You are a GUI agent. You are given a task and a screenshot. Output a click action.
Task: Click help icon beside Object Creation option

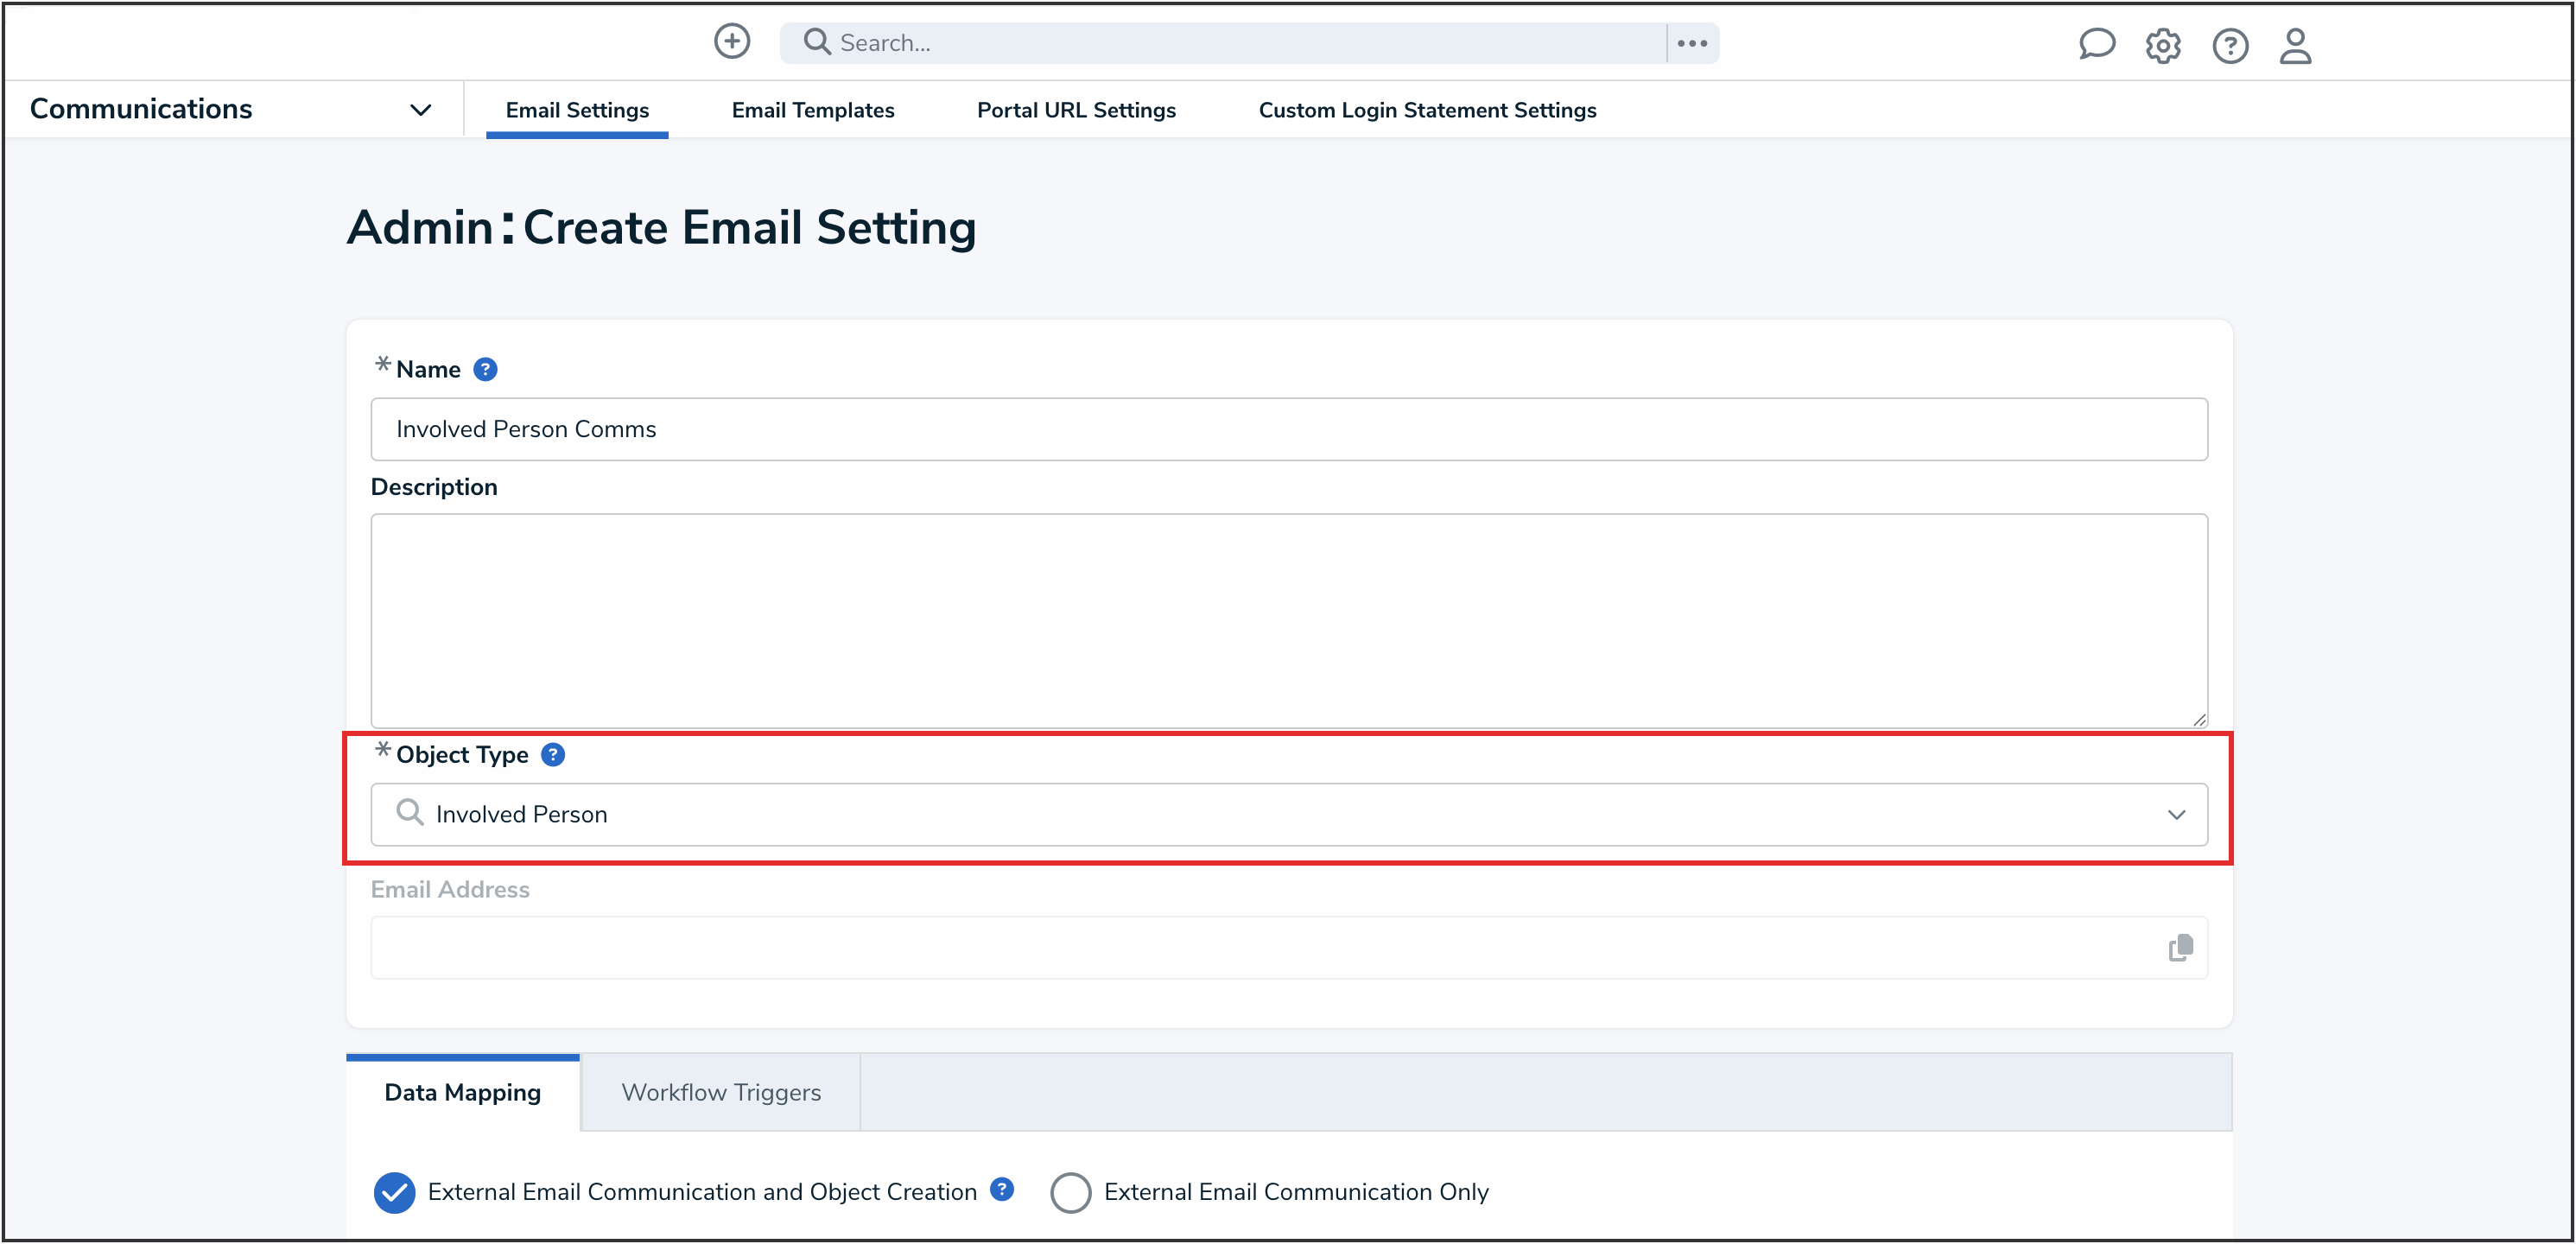click(x=1002, y=1189)
